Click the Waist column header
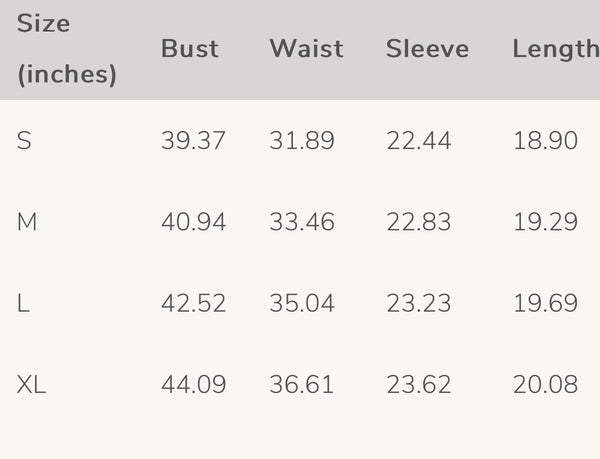The height and width of the screenshot is (459, 600). pos(305,49)
